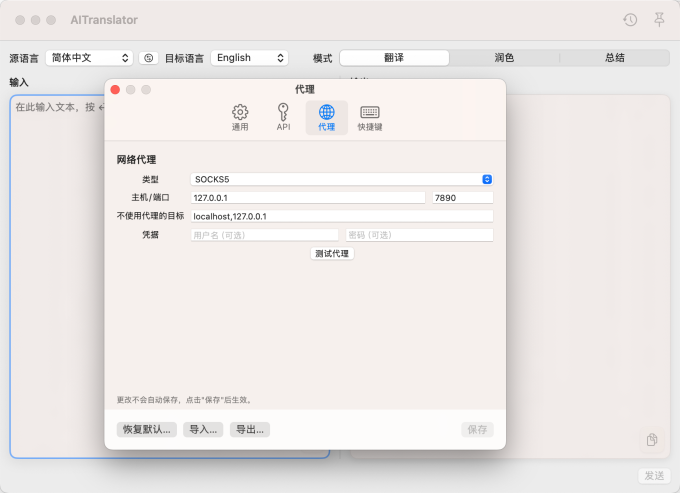The width and height of the screenshot is (680, 493).
Task: Click the paste clipboard icon in output
Action: 651,440
